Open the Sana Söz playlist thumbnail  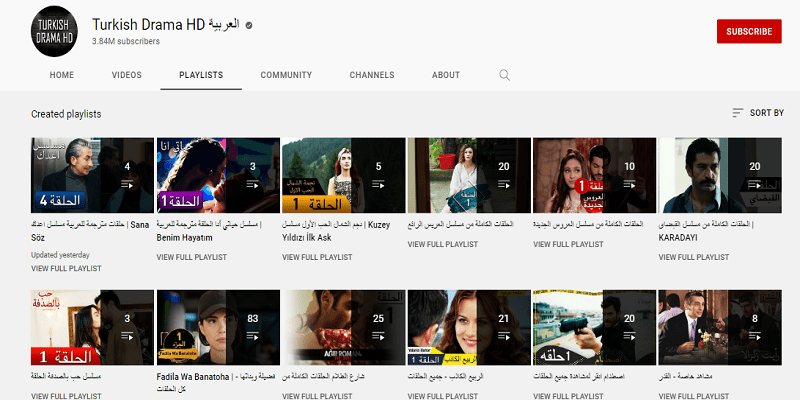(92, 175)
